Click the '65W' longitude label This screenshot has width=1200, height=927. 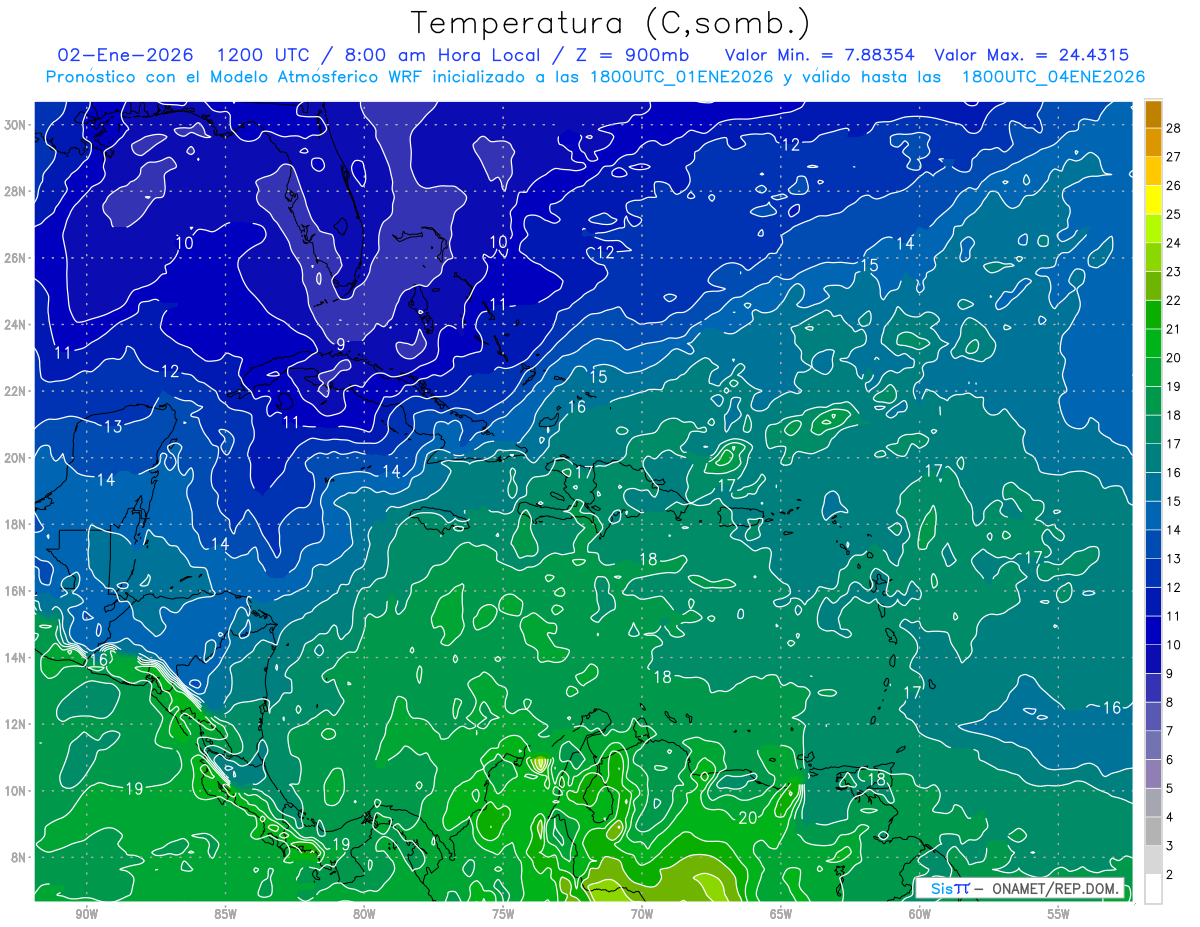(781, 914)
